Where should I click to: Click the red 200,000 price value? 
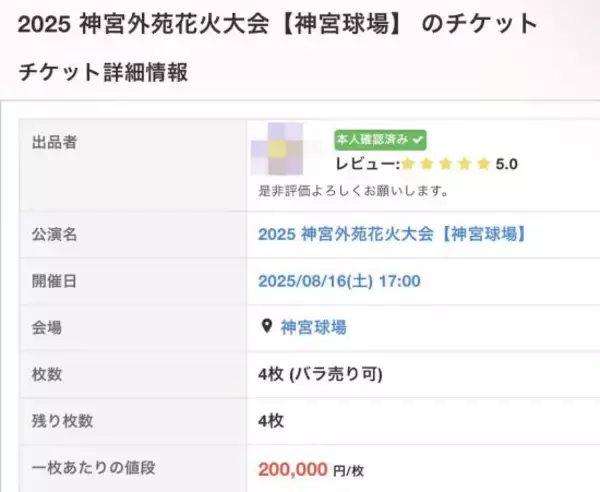[x=293, y=467]
